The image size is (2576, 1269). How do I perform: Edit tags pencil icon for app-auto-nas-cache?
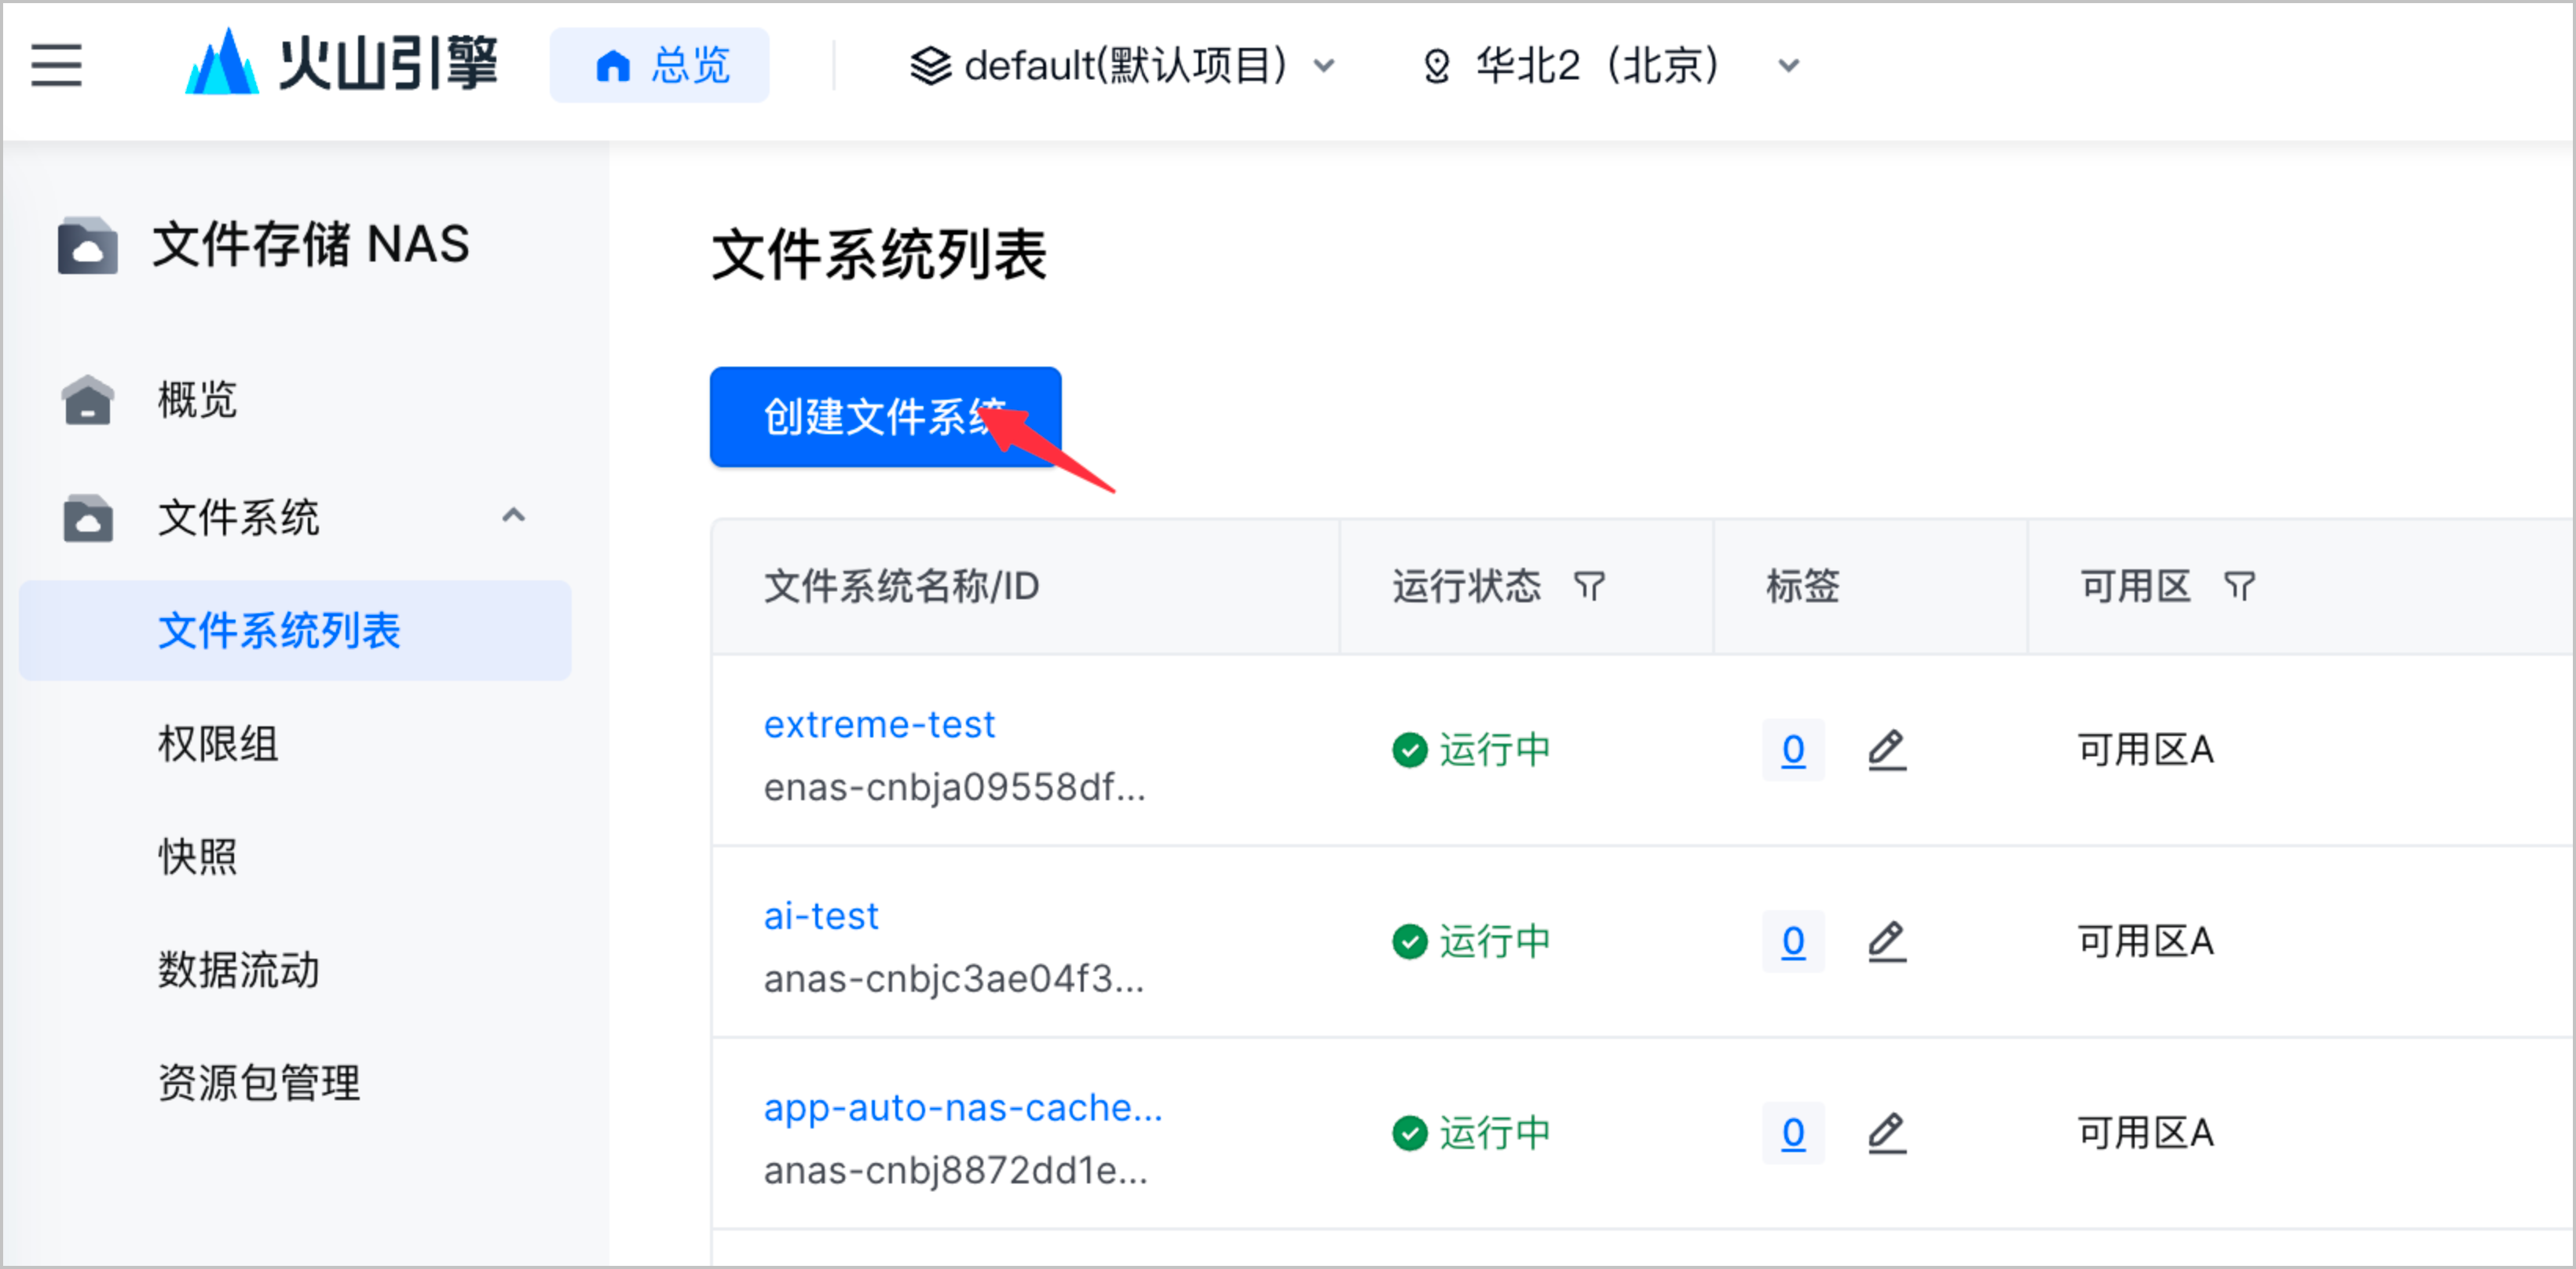[x=1886, y=1133]
